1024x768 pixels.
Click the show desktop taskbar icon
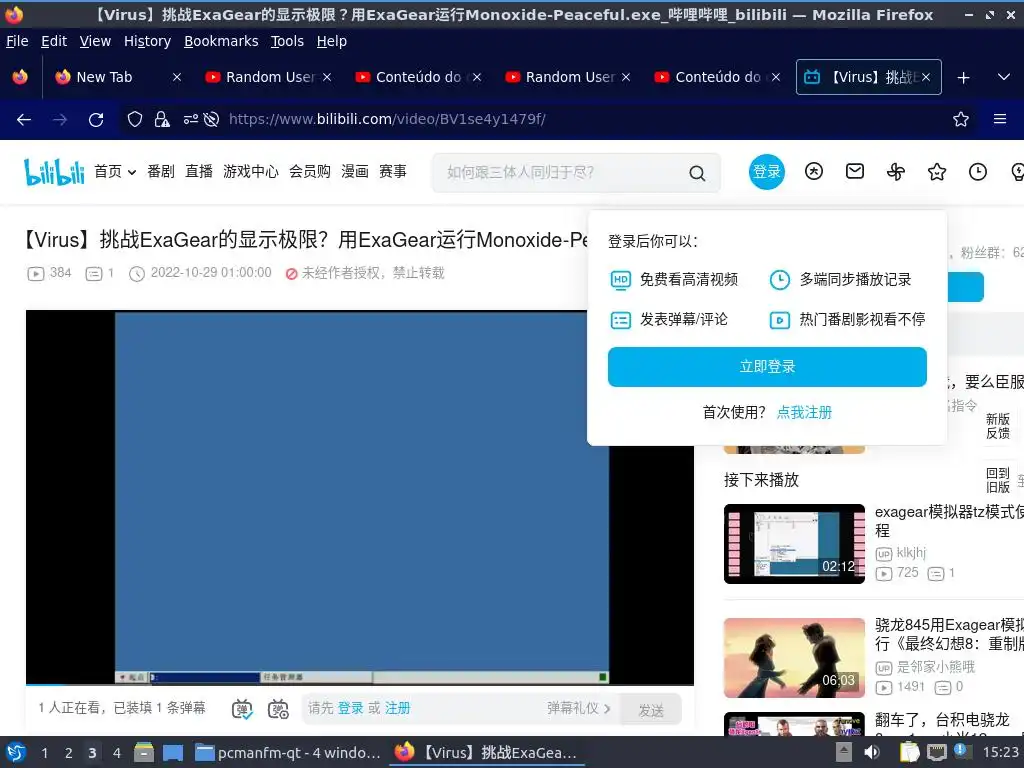[173, 753]
